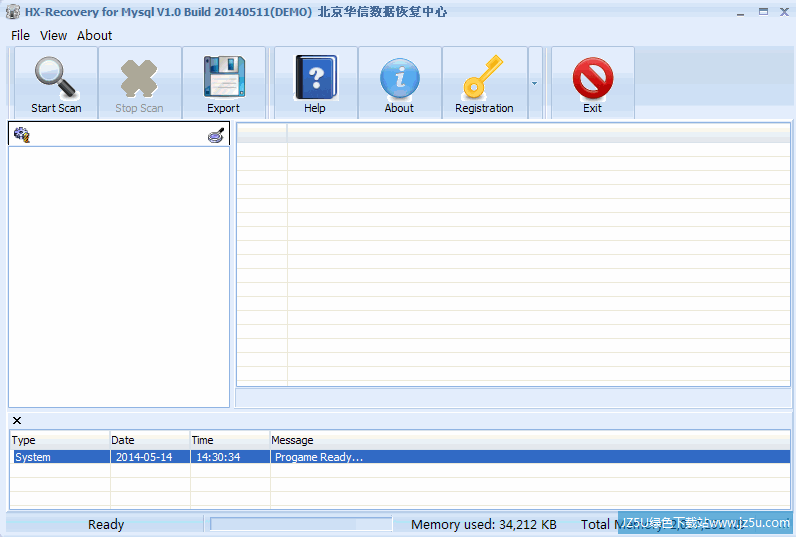Sort the log by the Date column header

point(150,440)
